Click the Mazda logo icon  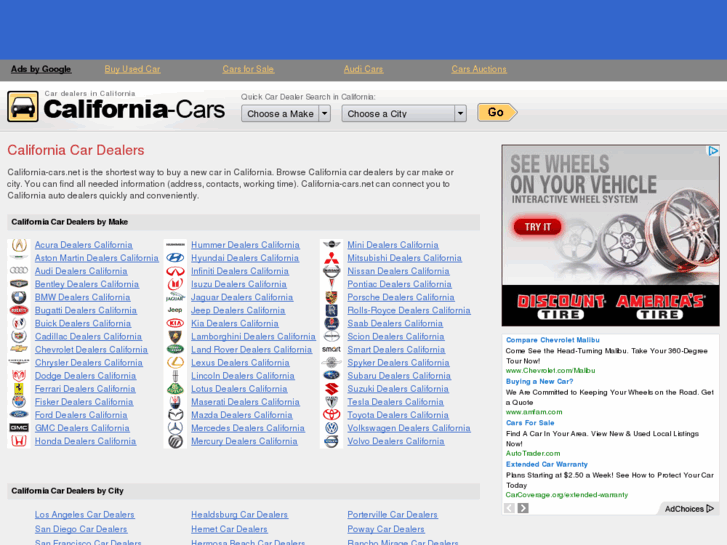175,415
